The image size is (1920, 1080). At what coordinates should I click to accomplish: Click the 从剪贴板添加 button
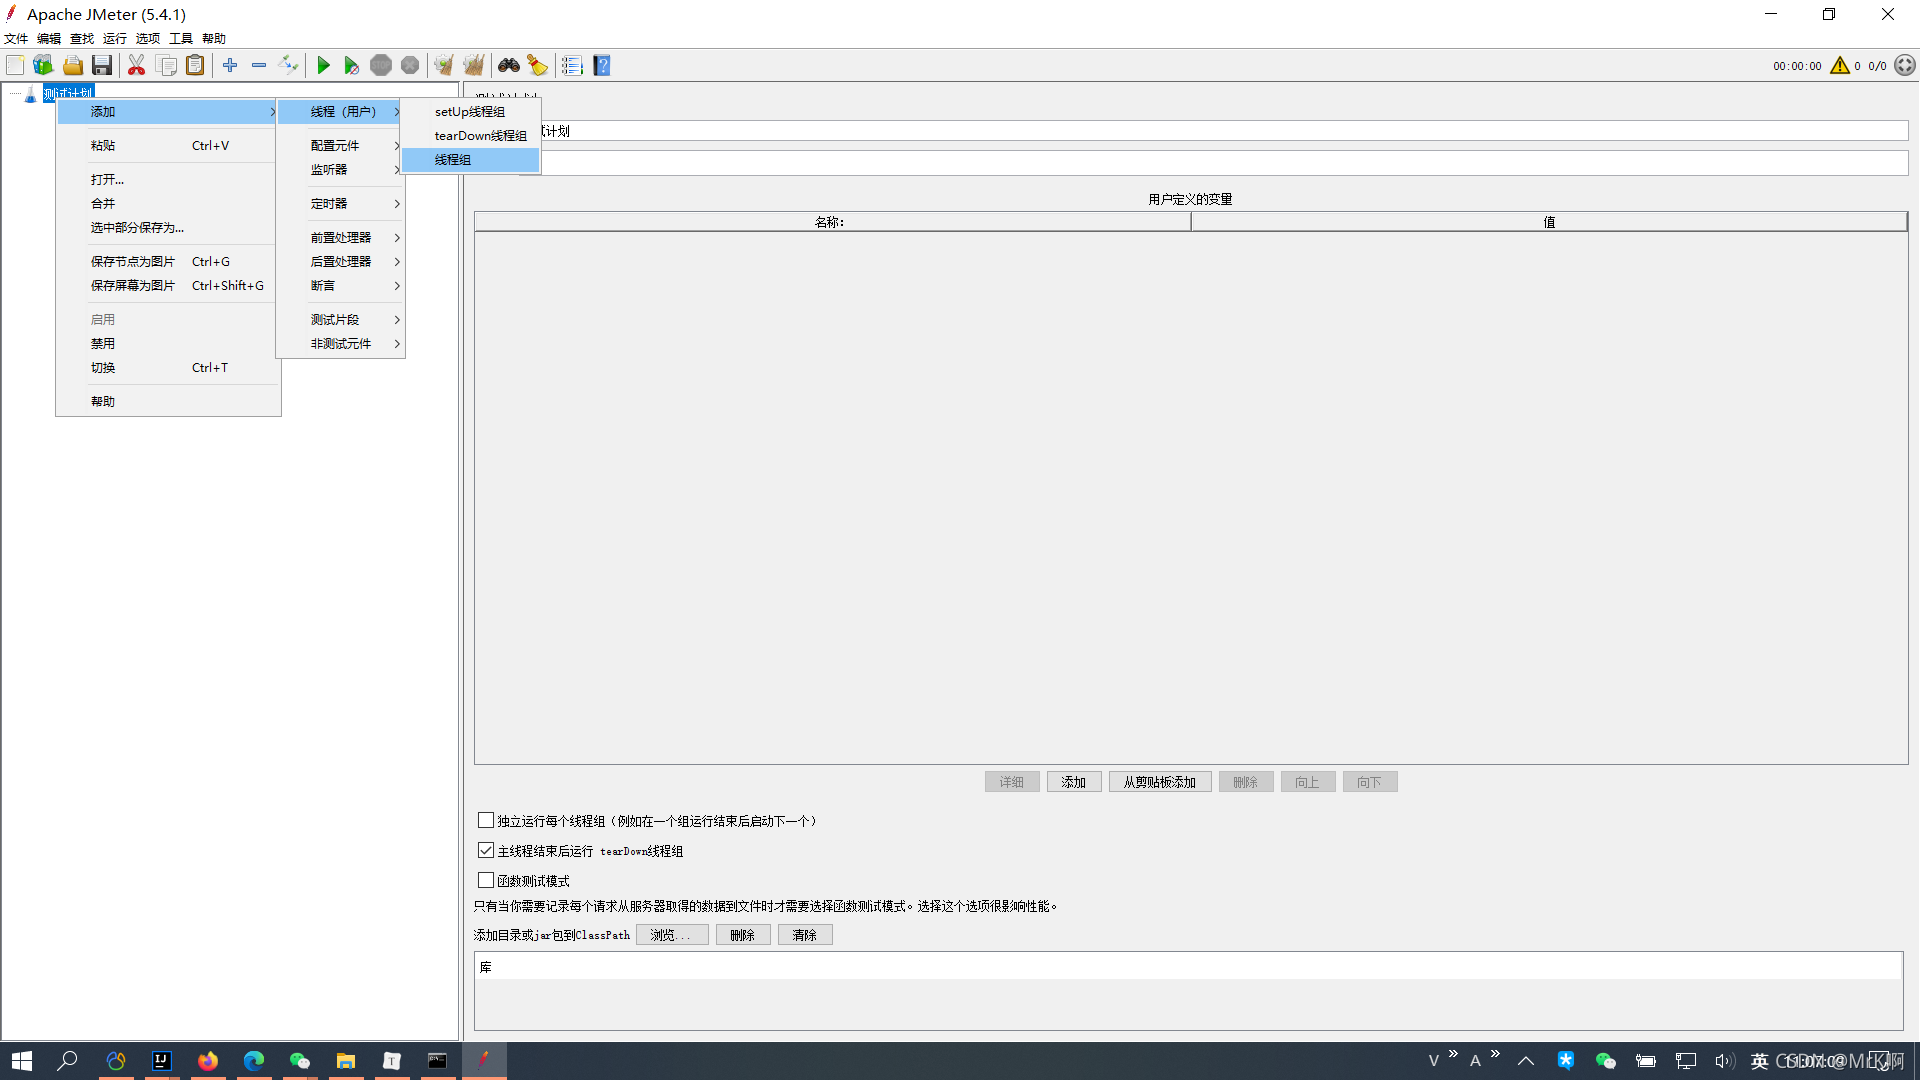pos(1159,782)
